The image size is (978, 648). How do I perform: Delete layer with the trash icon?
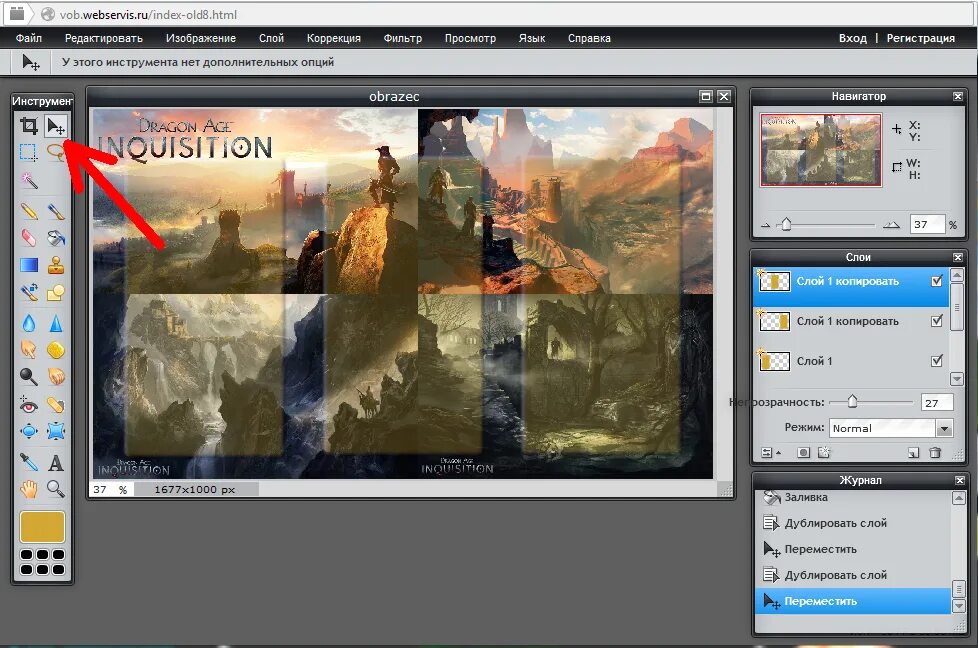[x=935, y=453]
